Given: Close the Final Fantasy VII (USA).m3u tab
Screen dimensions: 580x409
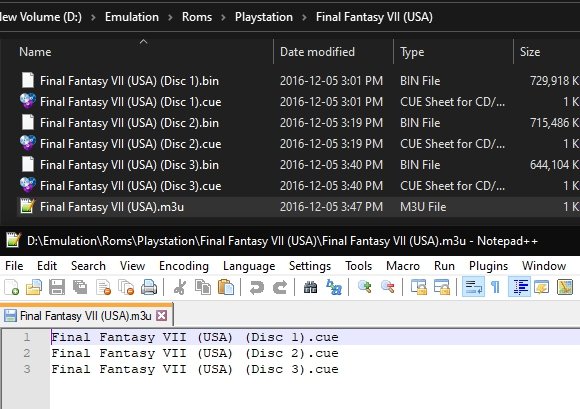Looking at the screenshot, I should pos(162,316).
